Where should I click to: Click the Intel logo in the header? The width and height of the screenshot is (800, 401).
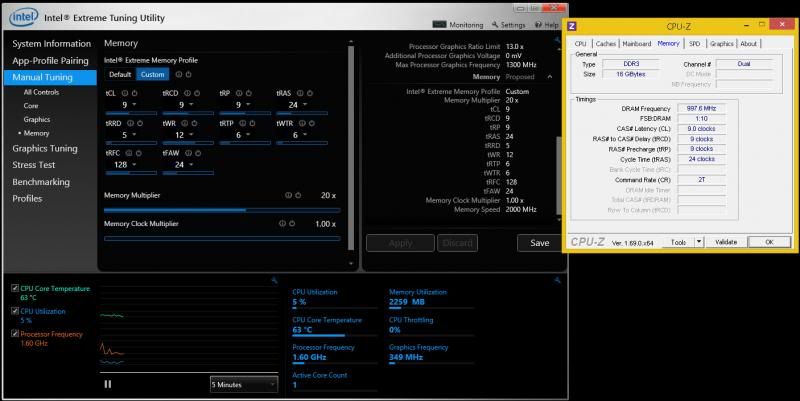23,17
